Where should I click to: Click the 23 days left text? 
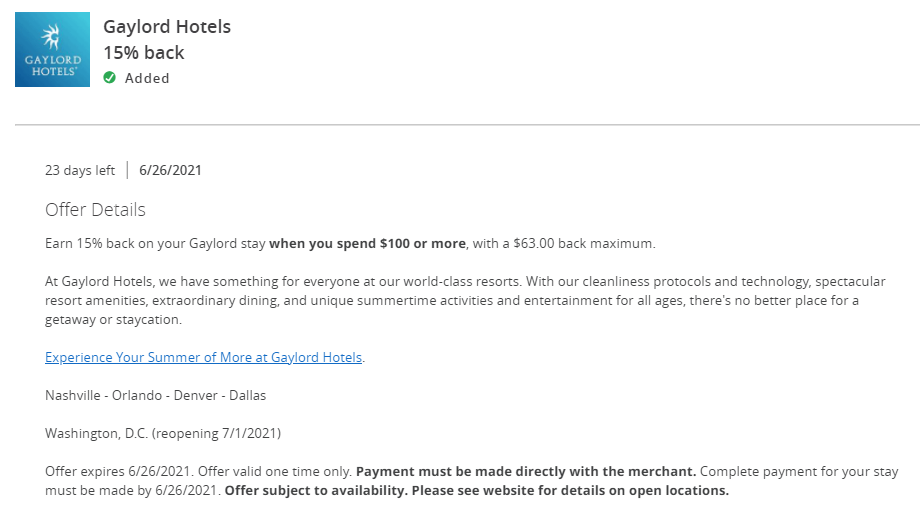point(80,170)
